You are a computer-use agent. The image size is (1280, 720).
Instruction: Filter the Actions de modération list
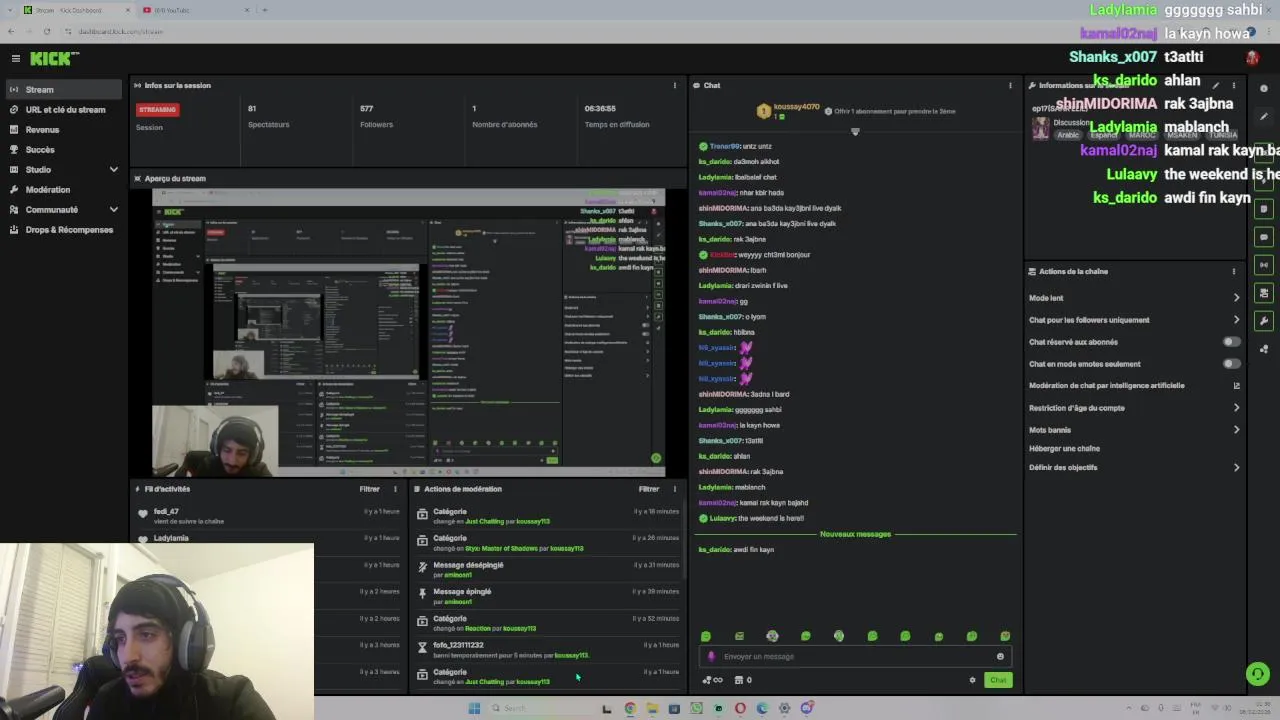pos(649,489)
